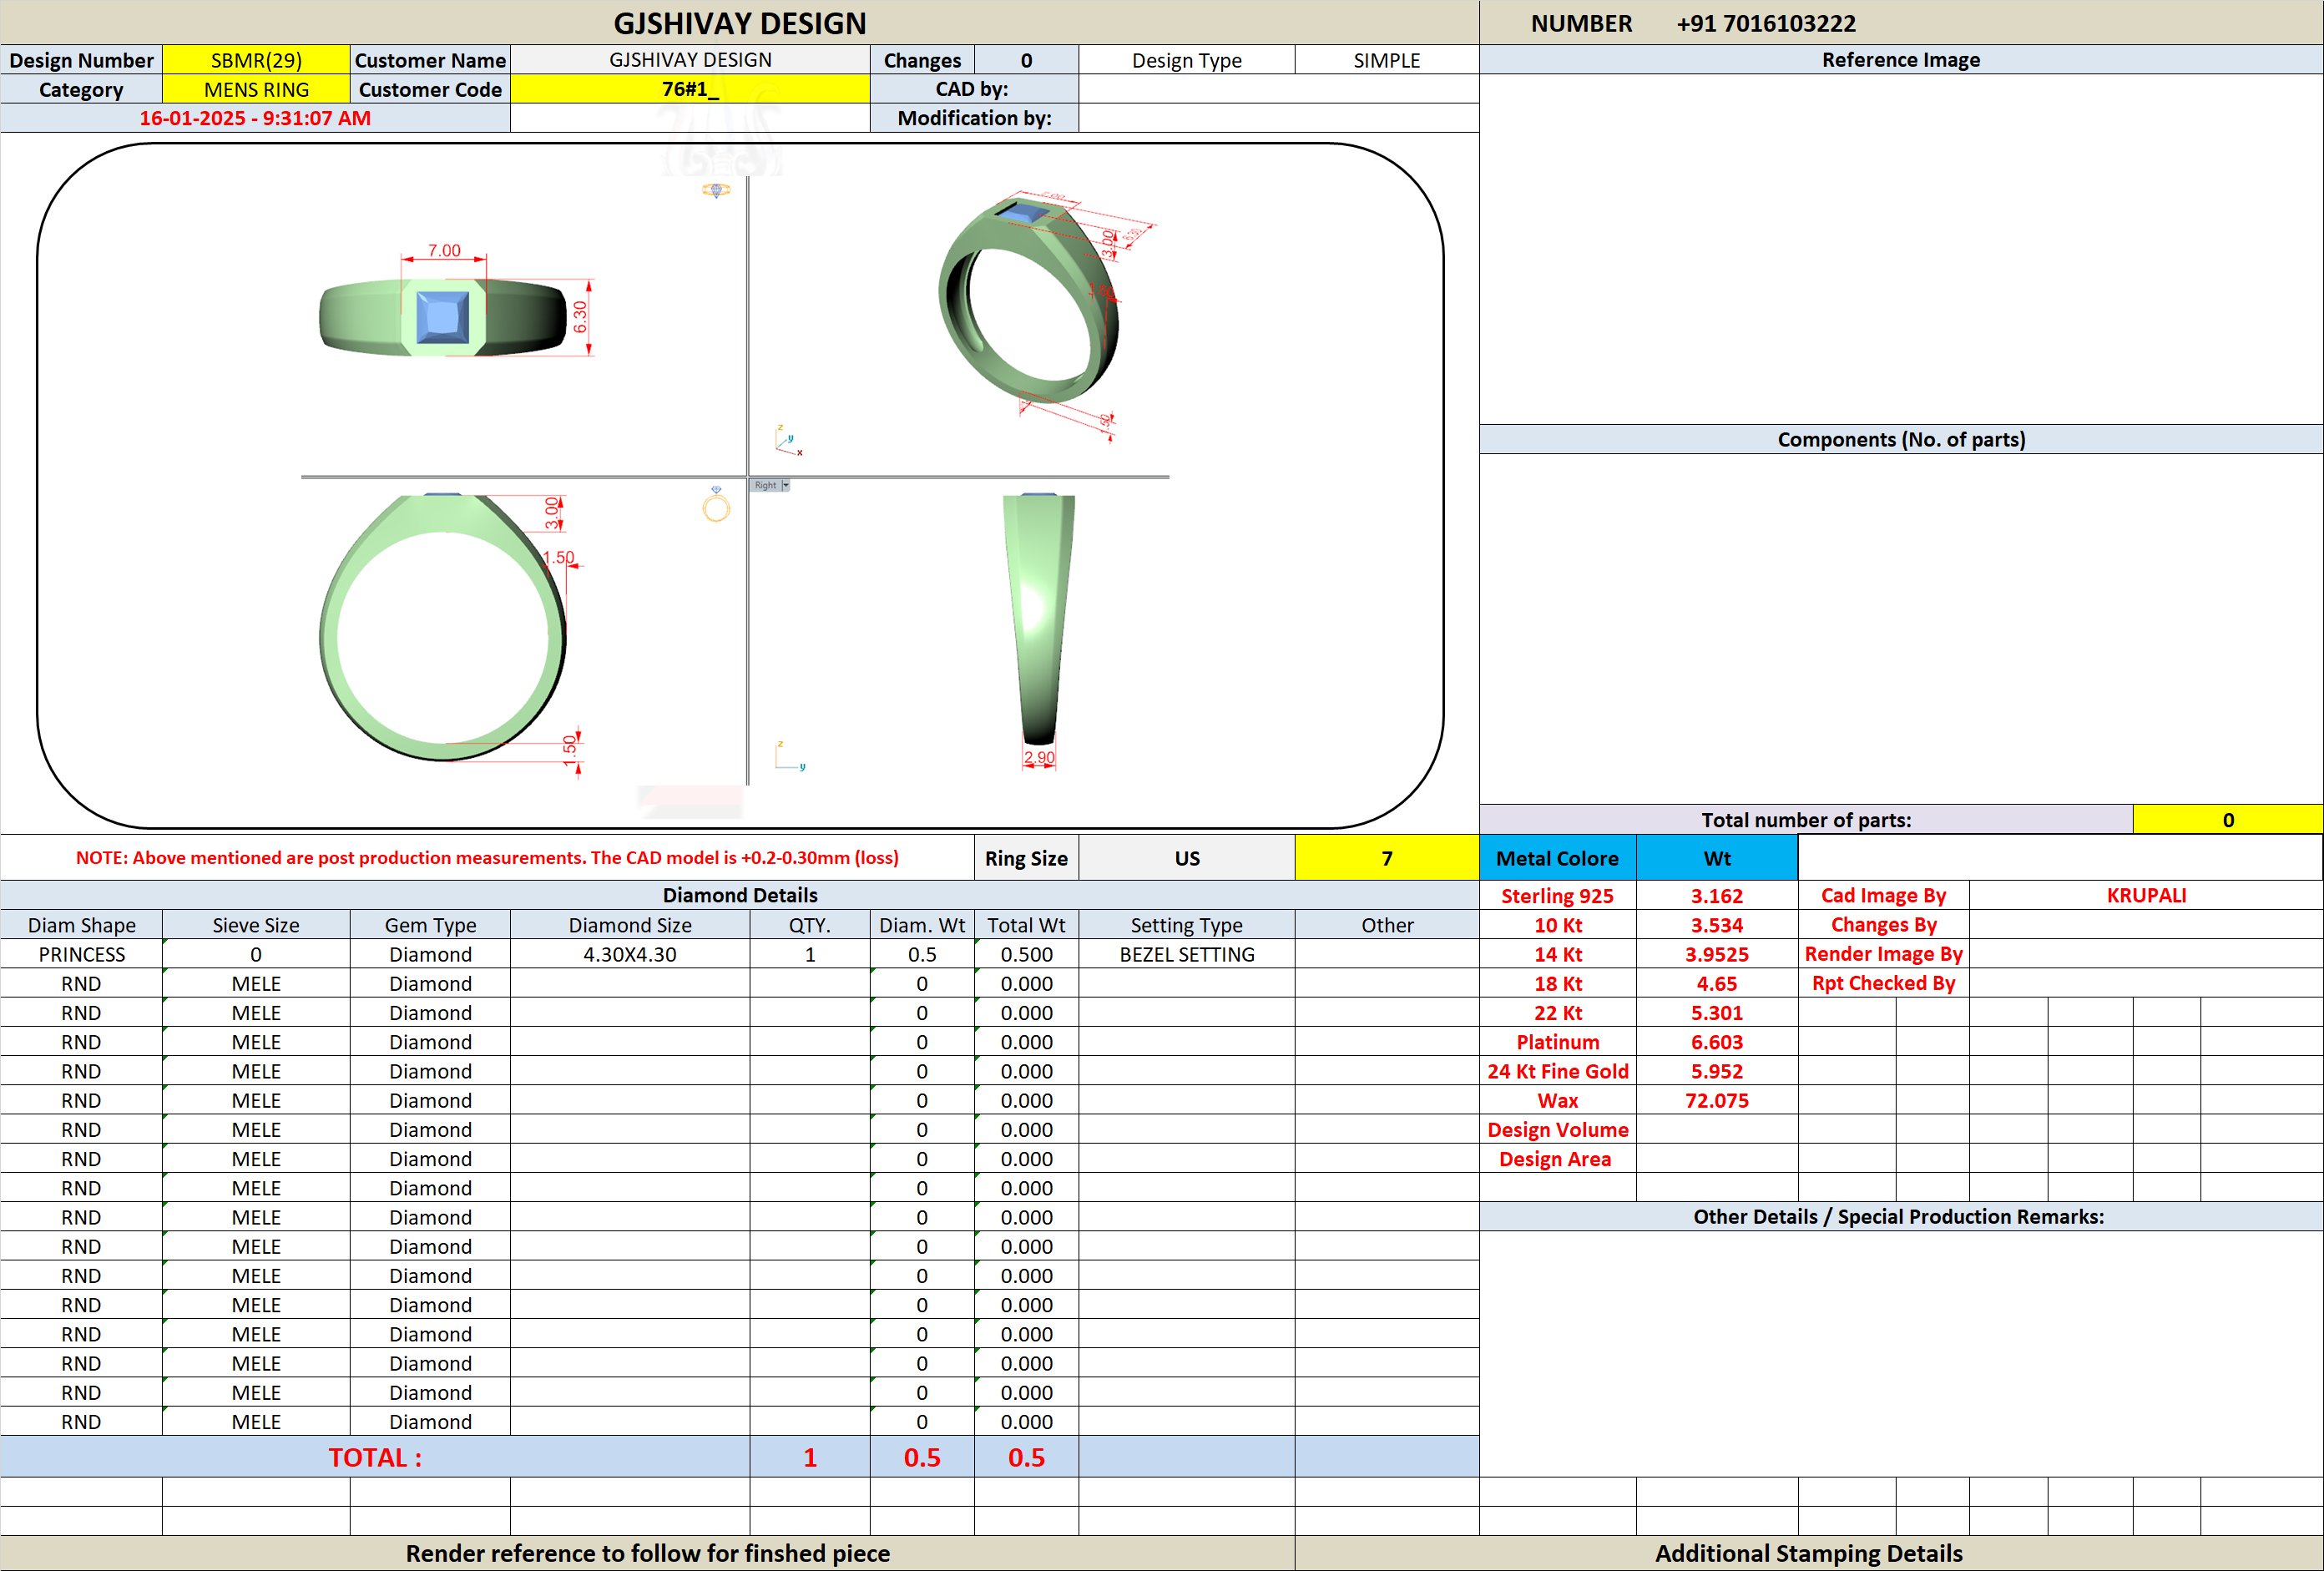Click the yellow Ring Size value 7
Image resolution: width=2324 pixels, height=1571 pixels.
(x=1387, y=858)
